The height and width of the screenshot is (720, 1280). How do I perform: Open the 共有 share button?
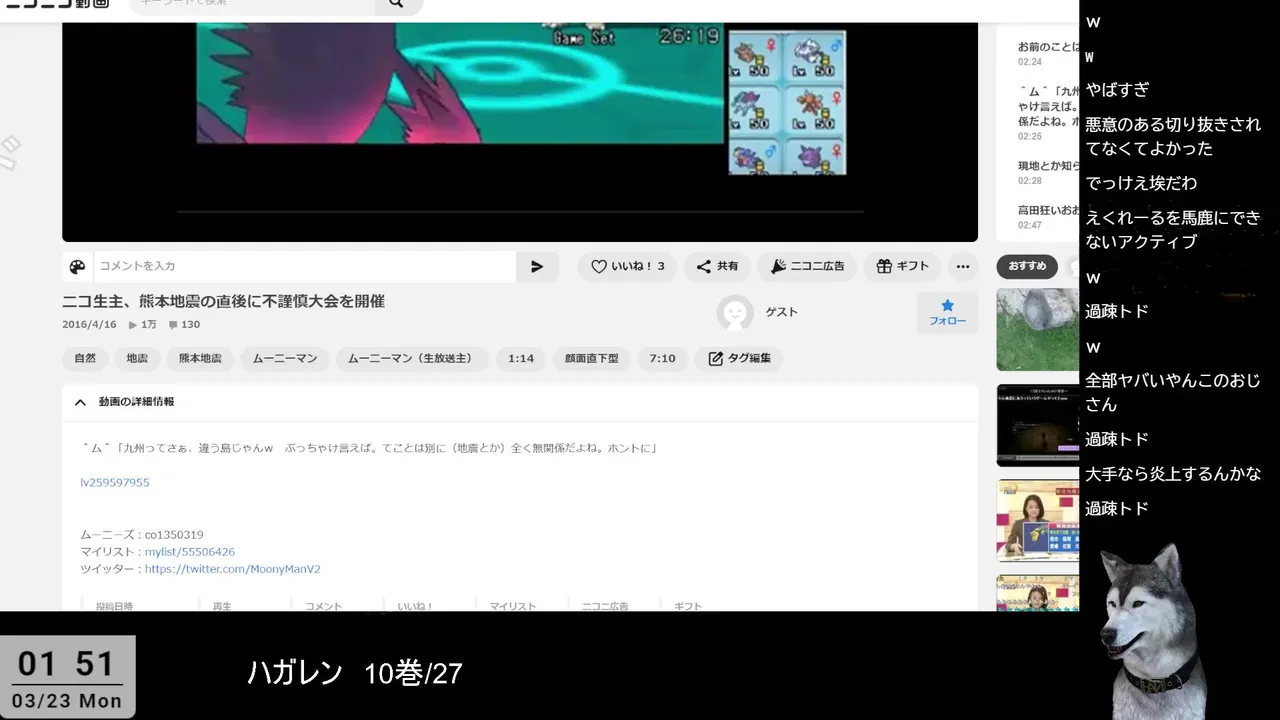click(x=717, y=267)
